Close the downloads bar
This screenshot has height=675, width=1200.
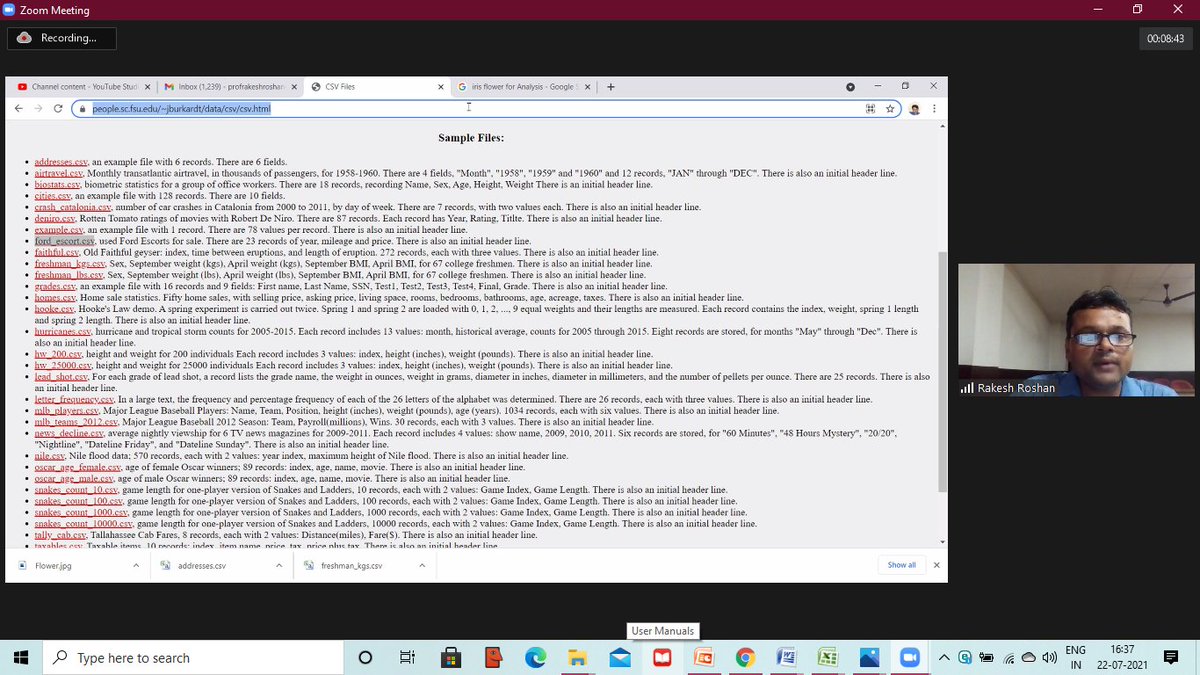[936, 565]
